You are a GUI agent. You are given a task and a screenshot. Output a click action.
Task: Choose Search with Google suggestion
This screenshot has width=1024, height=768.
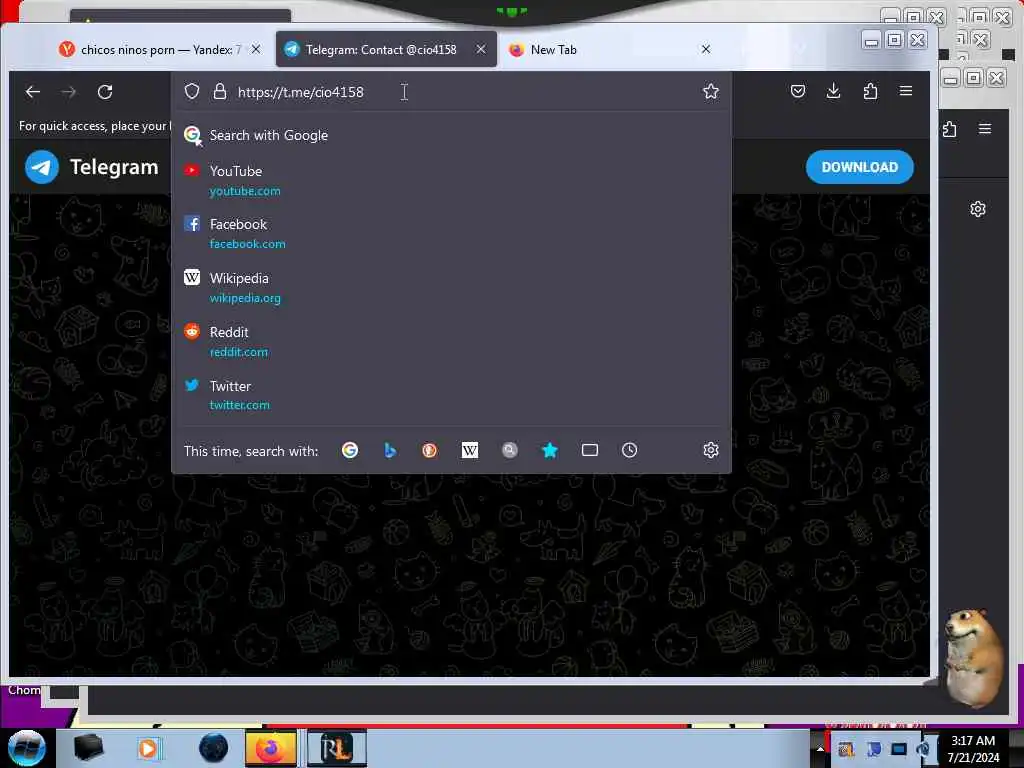click(451, 135)
